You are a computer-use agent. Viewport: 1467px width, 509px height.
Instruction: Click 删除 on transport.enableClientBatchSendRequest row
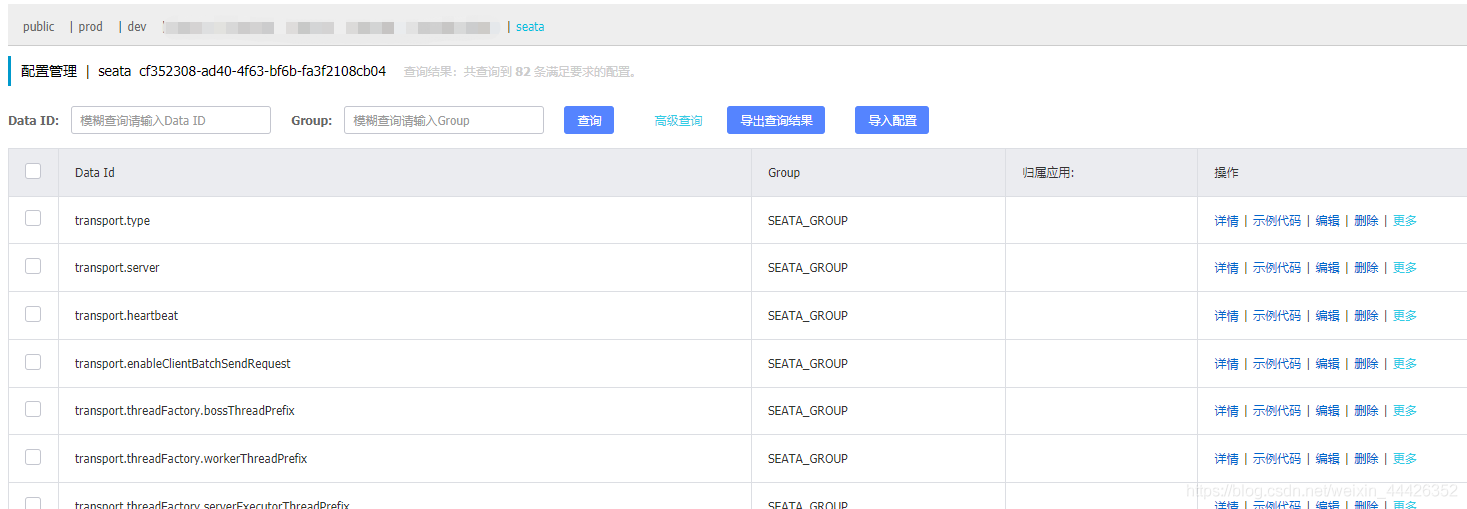click(1366, 364)
